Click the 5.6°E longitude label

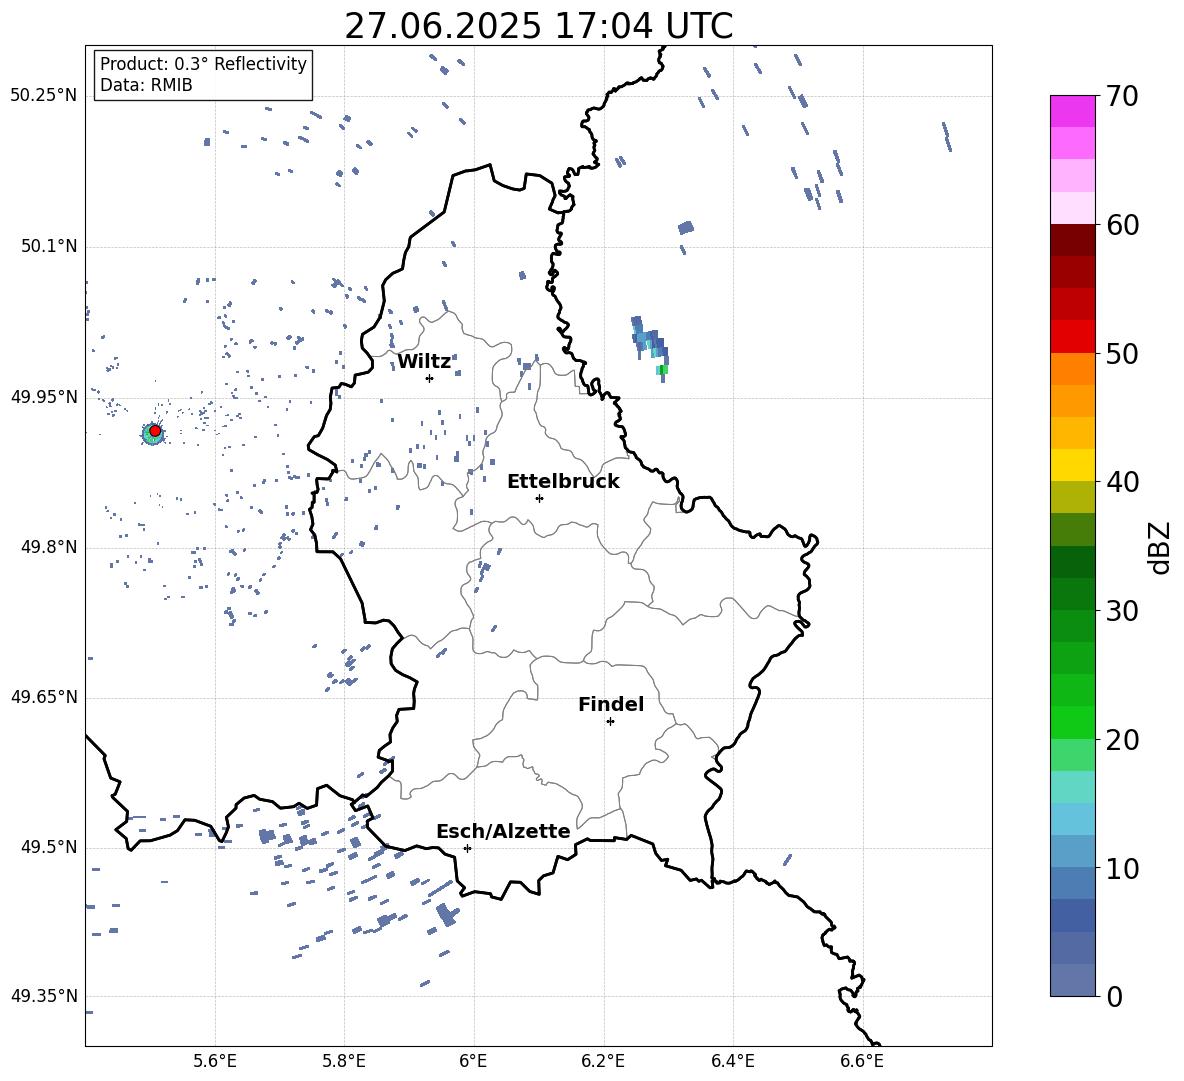(x=215, y=1061)
